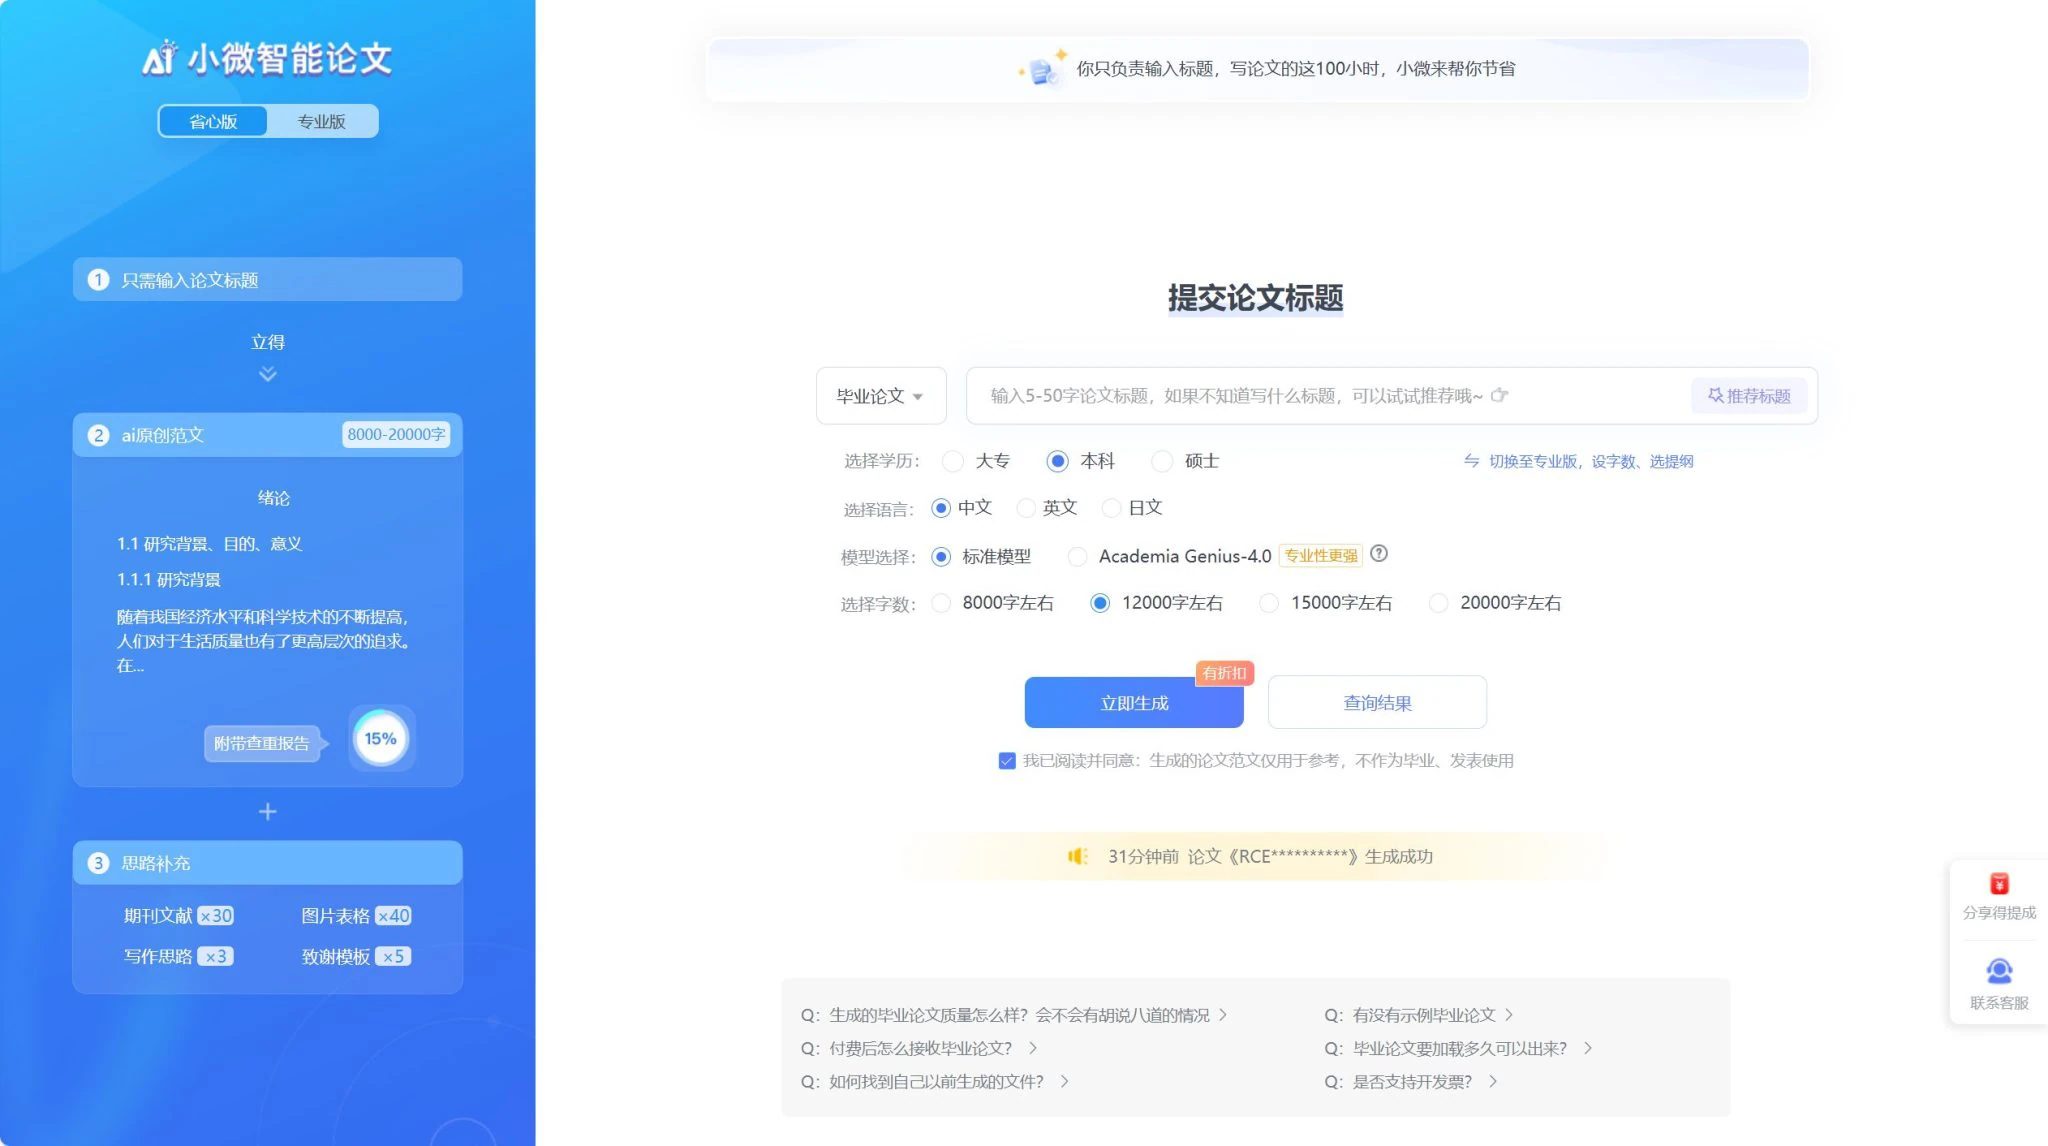Click the 附带查重报告 tag
This screenshot has height=1146, width=2048.
pyautogui.click(x=262, y=743)
